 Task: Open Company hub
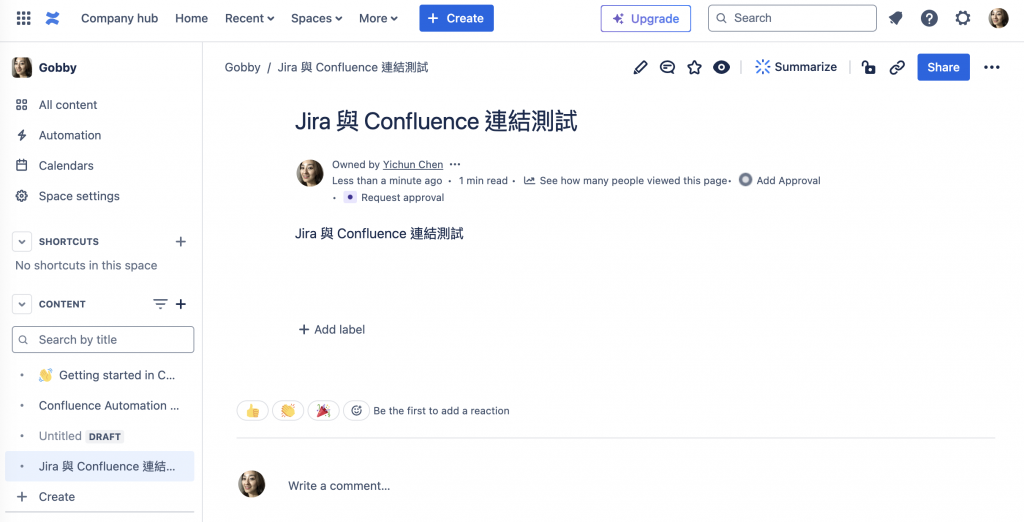(x=120, y=18)
